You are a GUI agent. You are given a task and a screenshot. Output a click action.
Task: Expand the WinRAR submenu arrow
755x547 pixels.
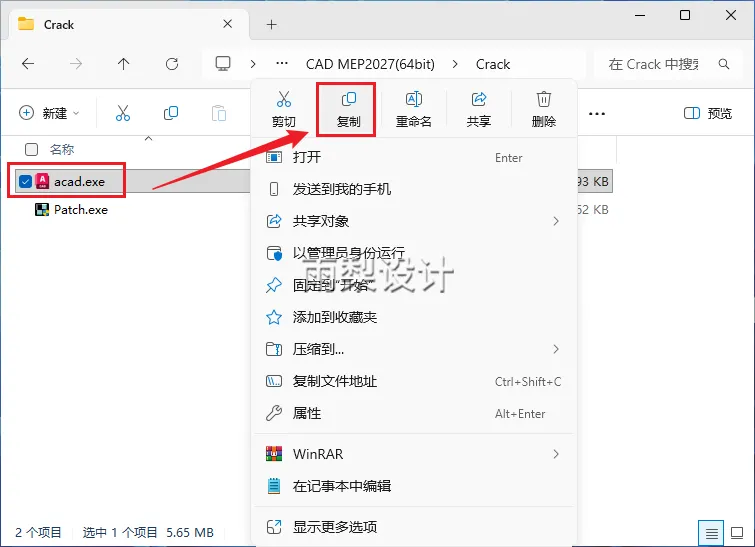pos(556,454)
